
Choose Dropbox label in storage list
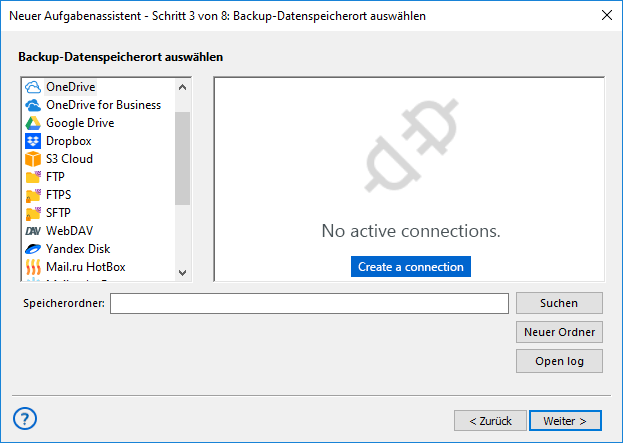tap(69, 141)
